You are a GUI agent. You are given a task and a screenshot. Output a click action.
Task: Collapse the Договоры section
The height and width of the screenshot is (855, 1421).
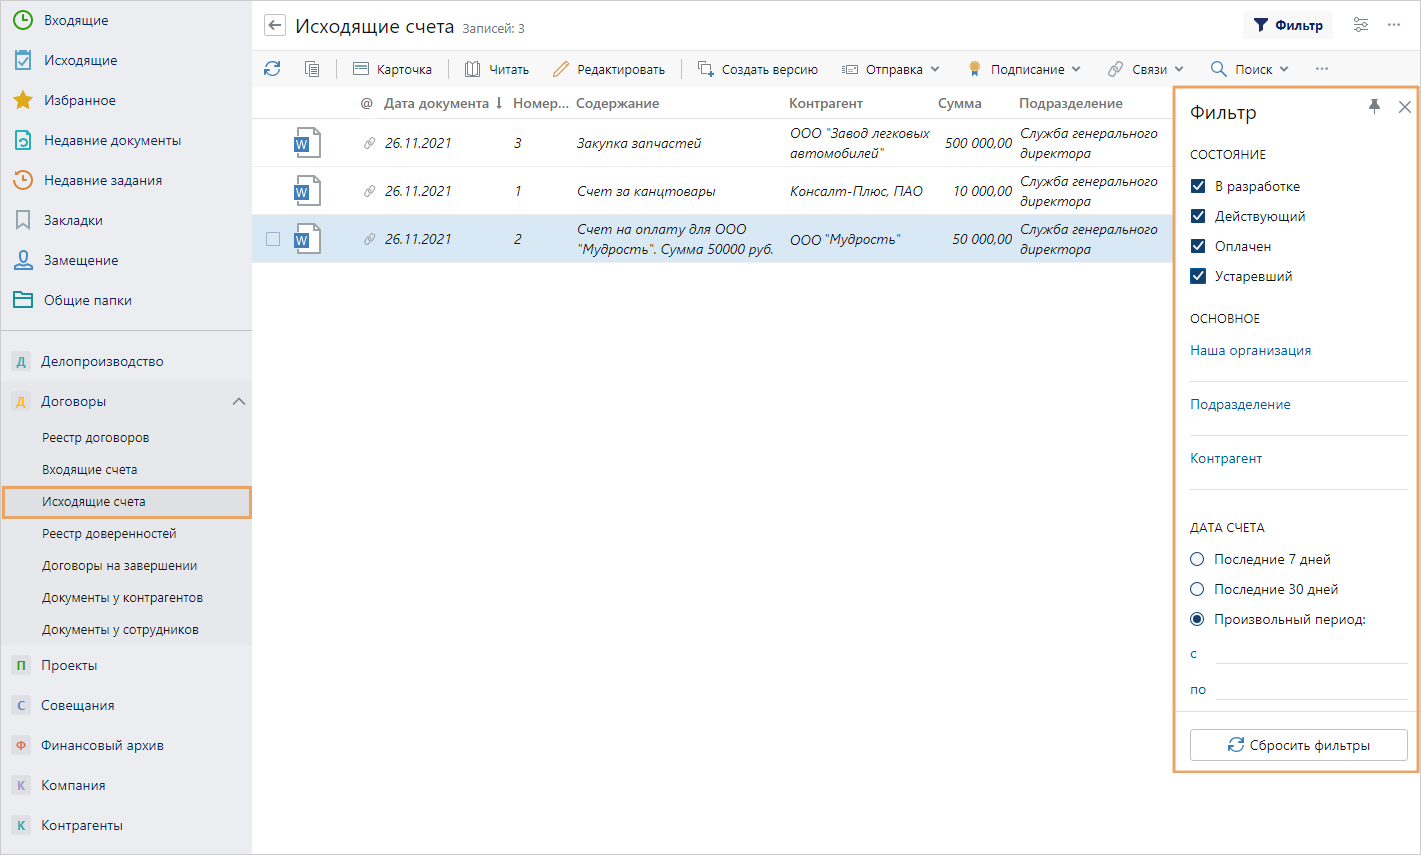click(x=238, y=401)
